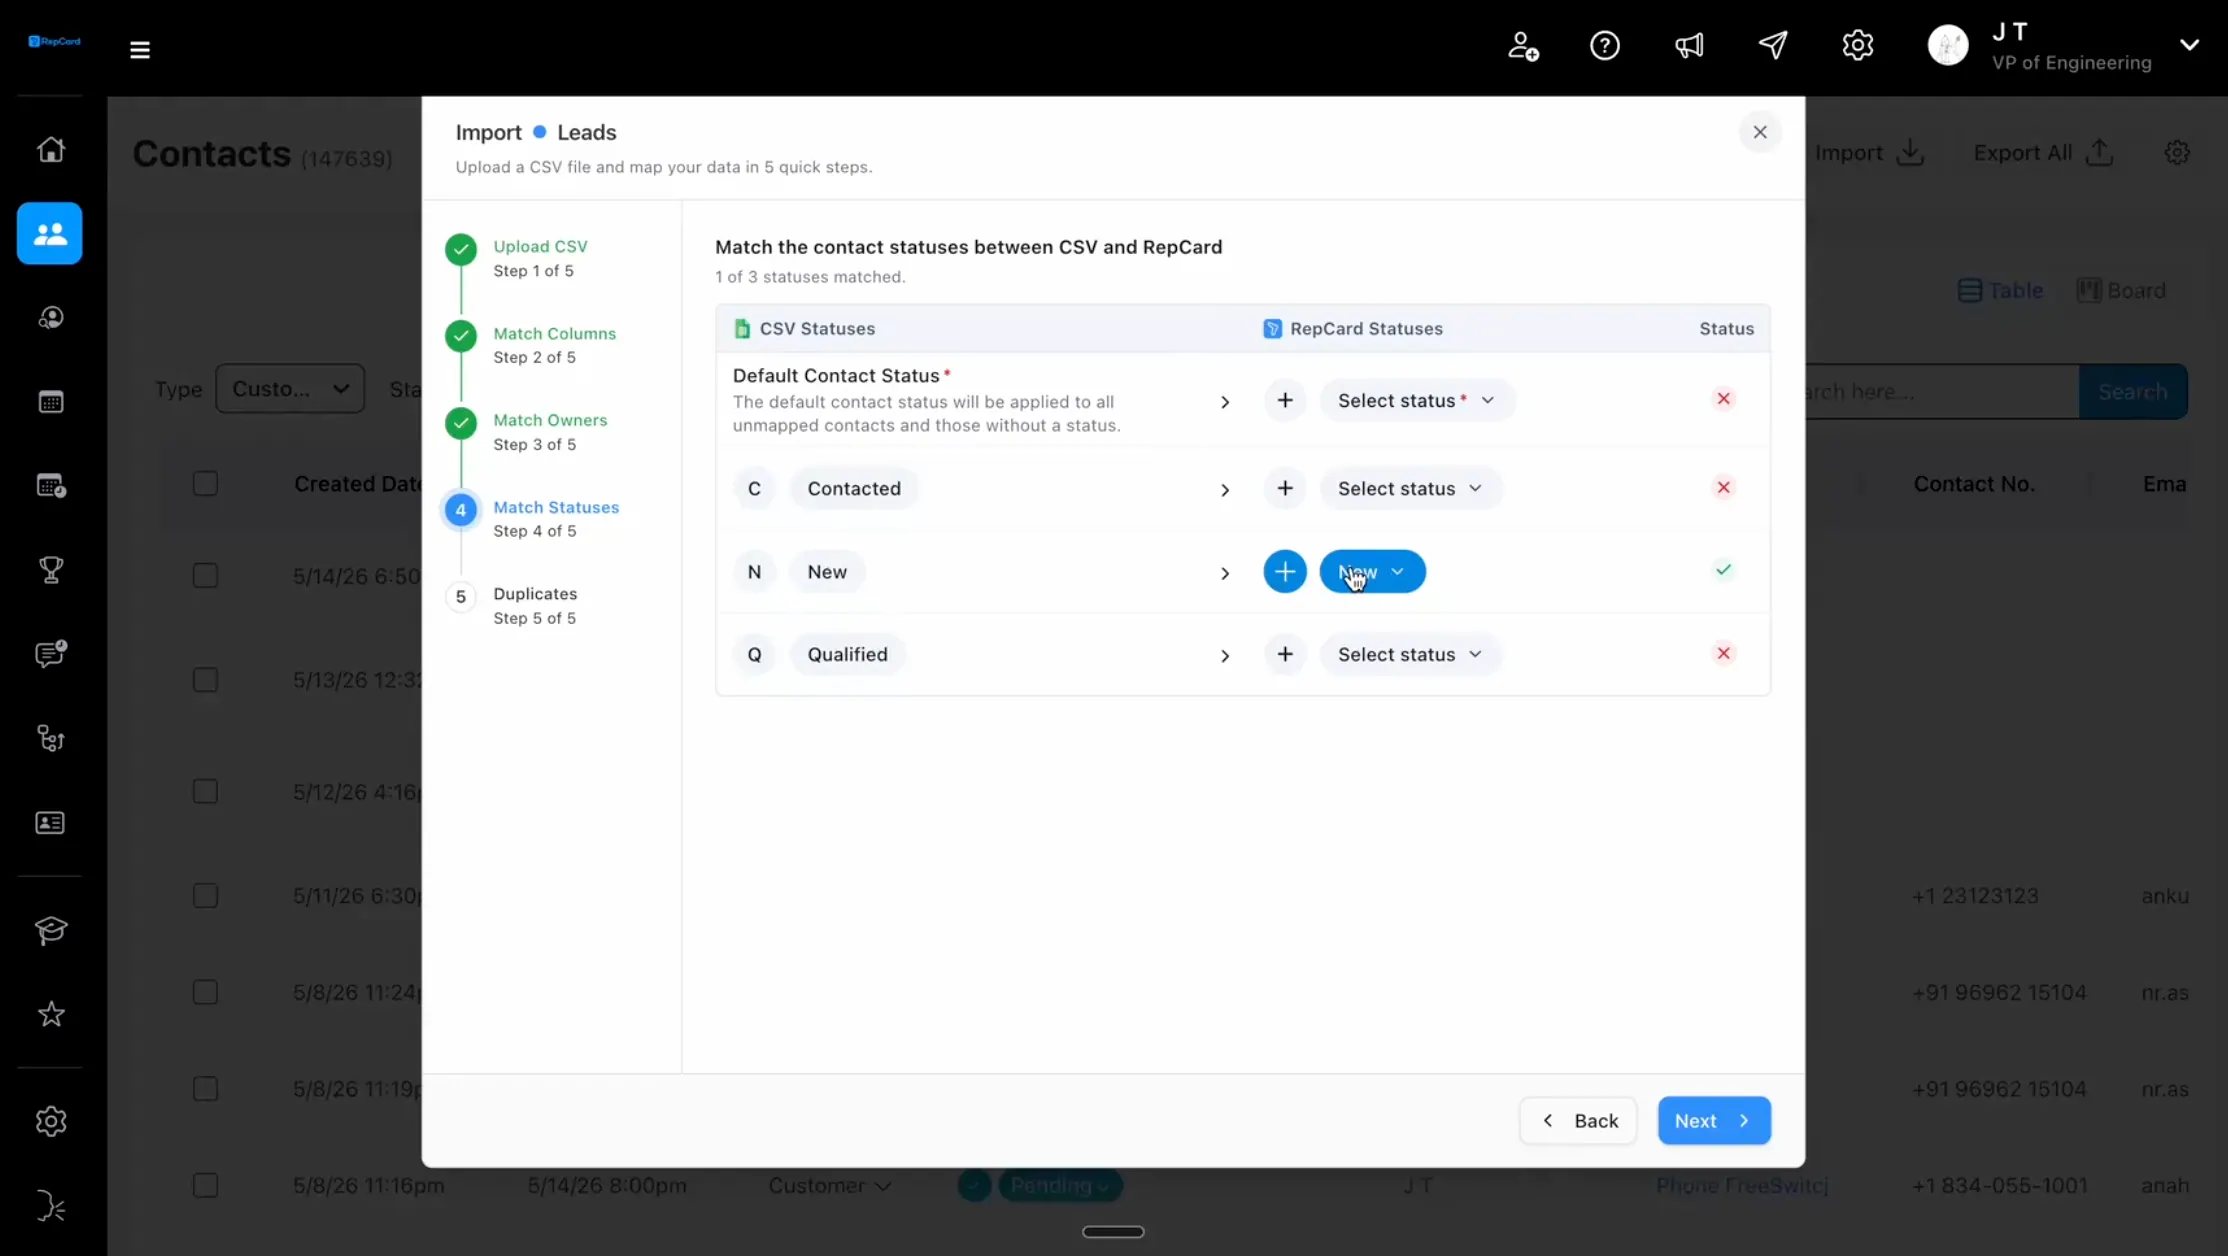This screenshot has height=1256, width=2228.
Task: Open the add user icon in header
Action: [x=1523, y=46]
